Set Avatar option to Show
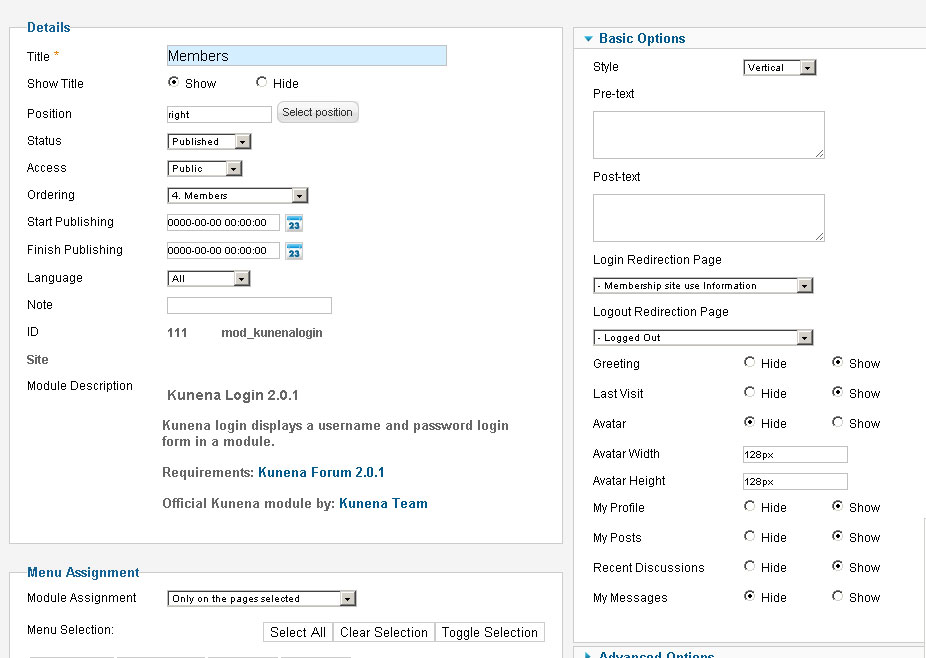The height and width of the screenshot is (658, 926). click(838, 423)
